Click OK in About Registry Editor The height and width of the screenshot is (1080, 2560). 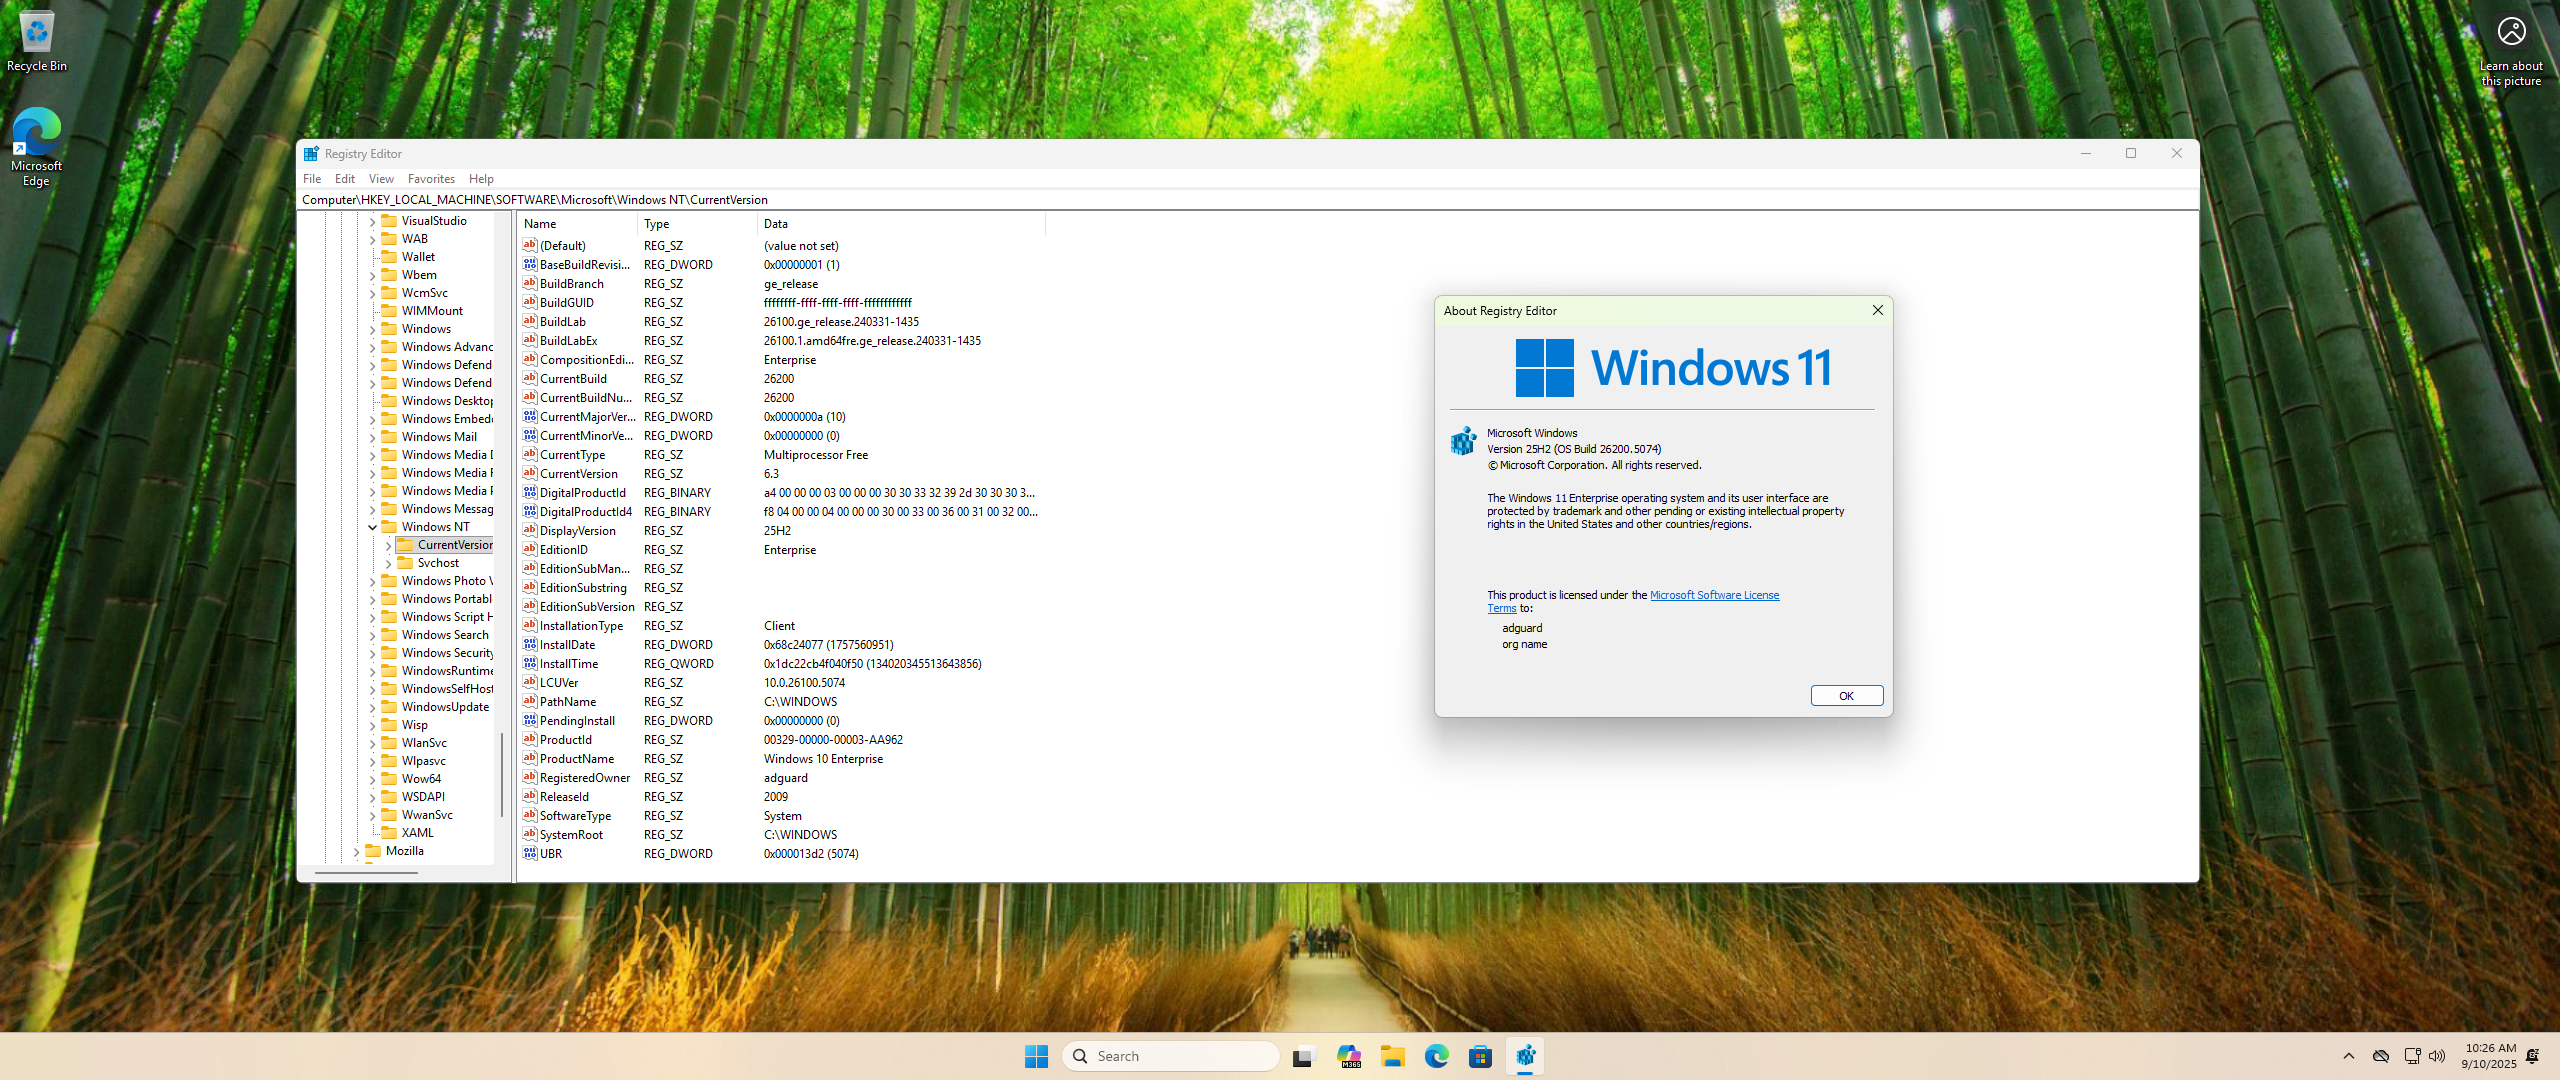(1846, 696)
